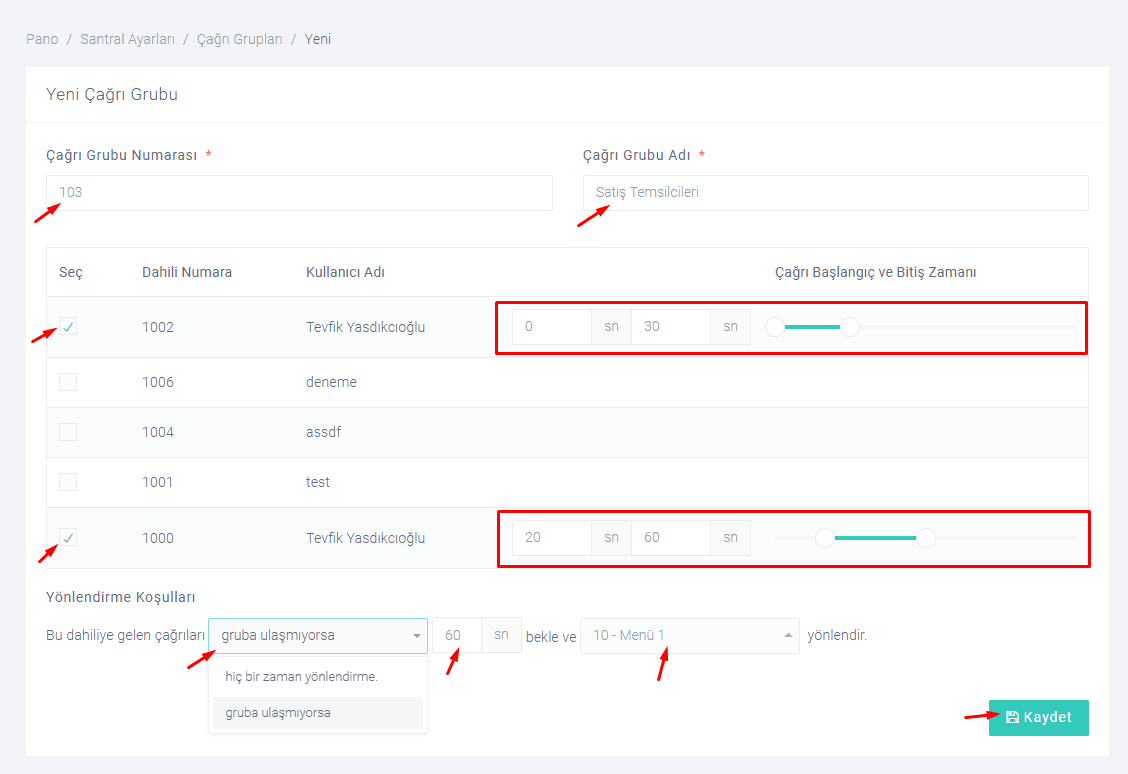Uncheck the checkbox for extension 1000
The width and height of the screenshot is (1128, 774).
68,538
